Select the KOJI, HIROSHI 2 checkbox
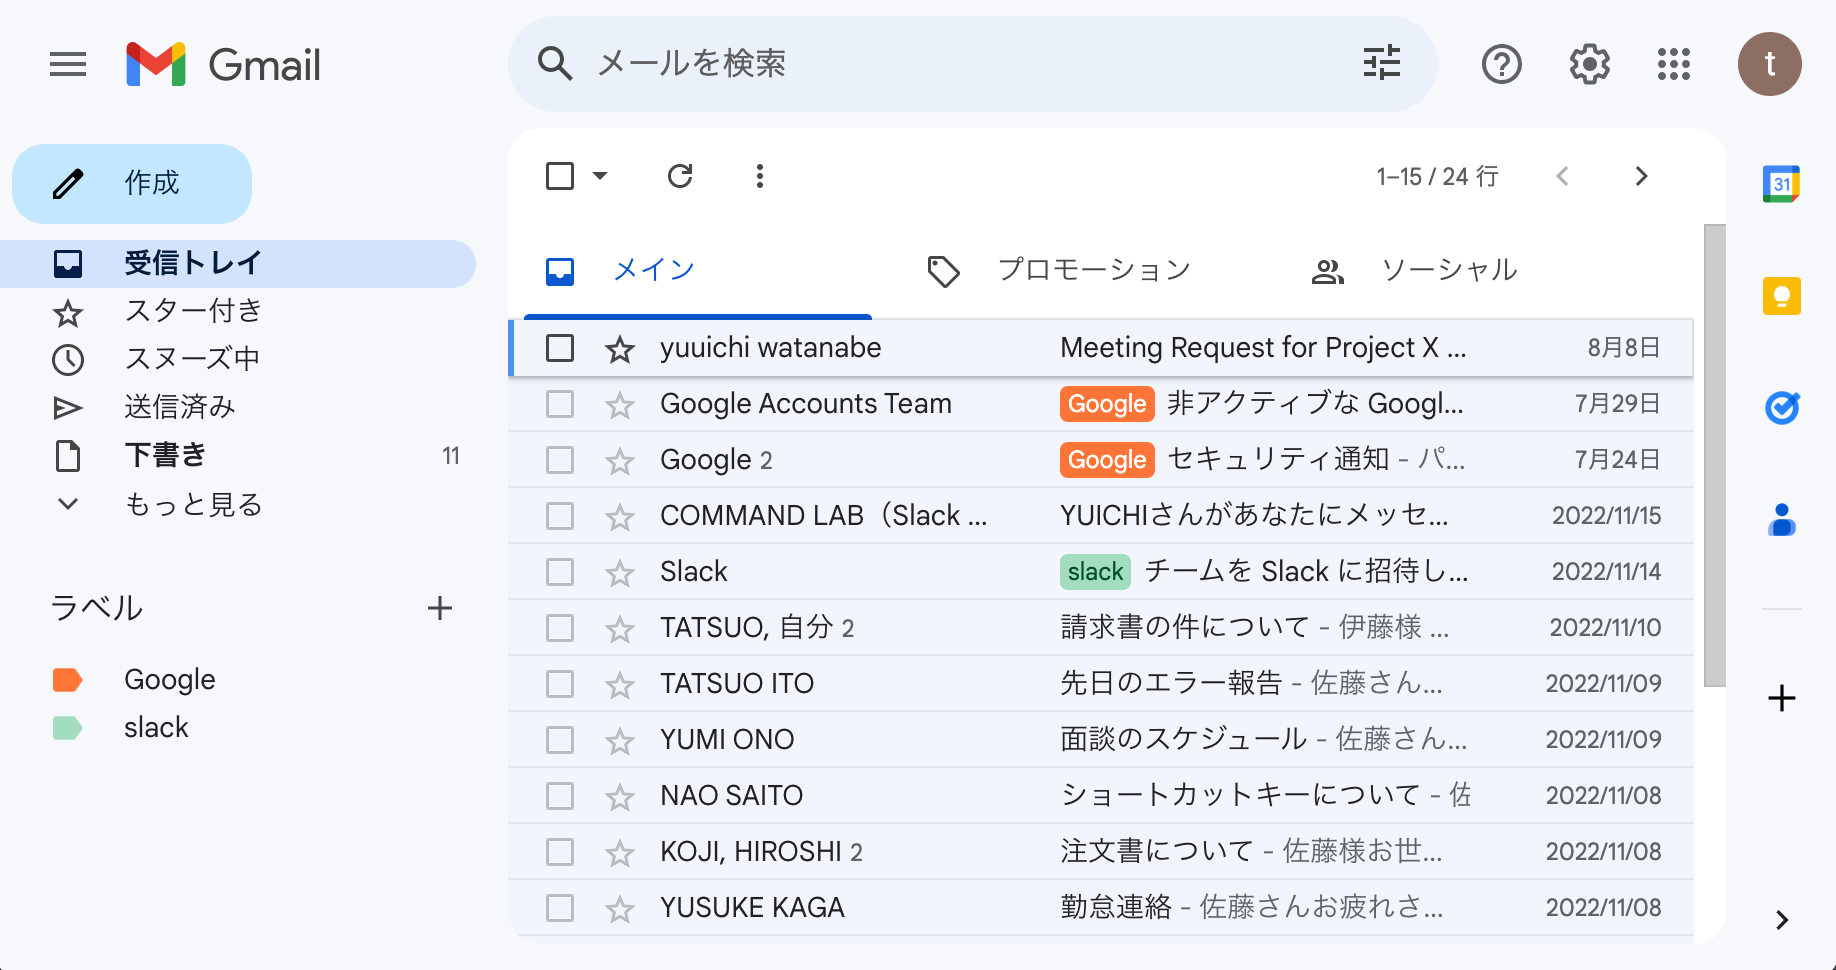The width and height of the screenshot is (1836, 970). click(560, 852)
